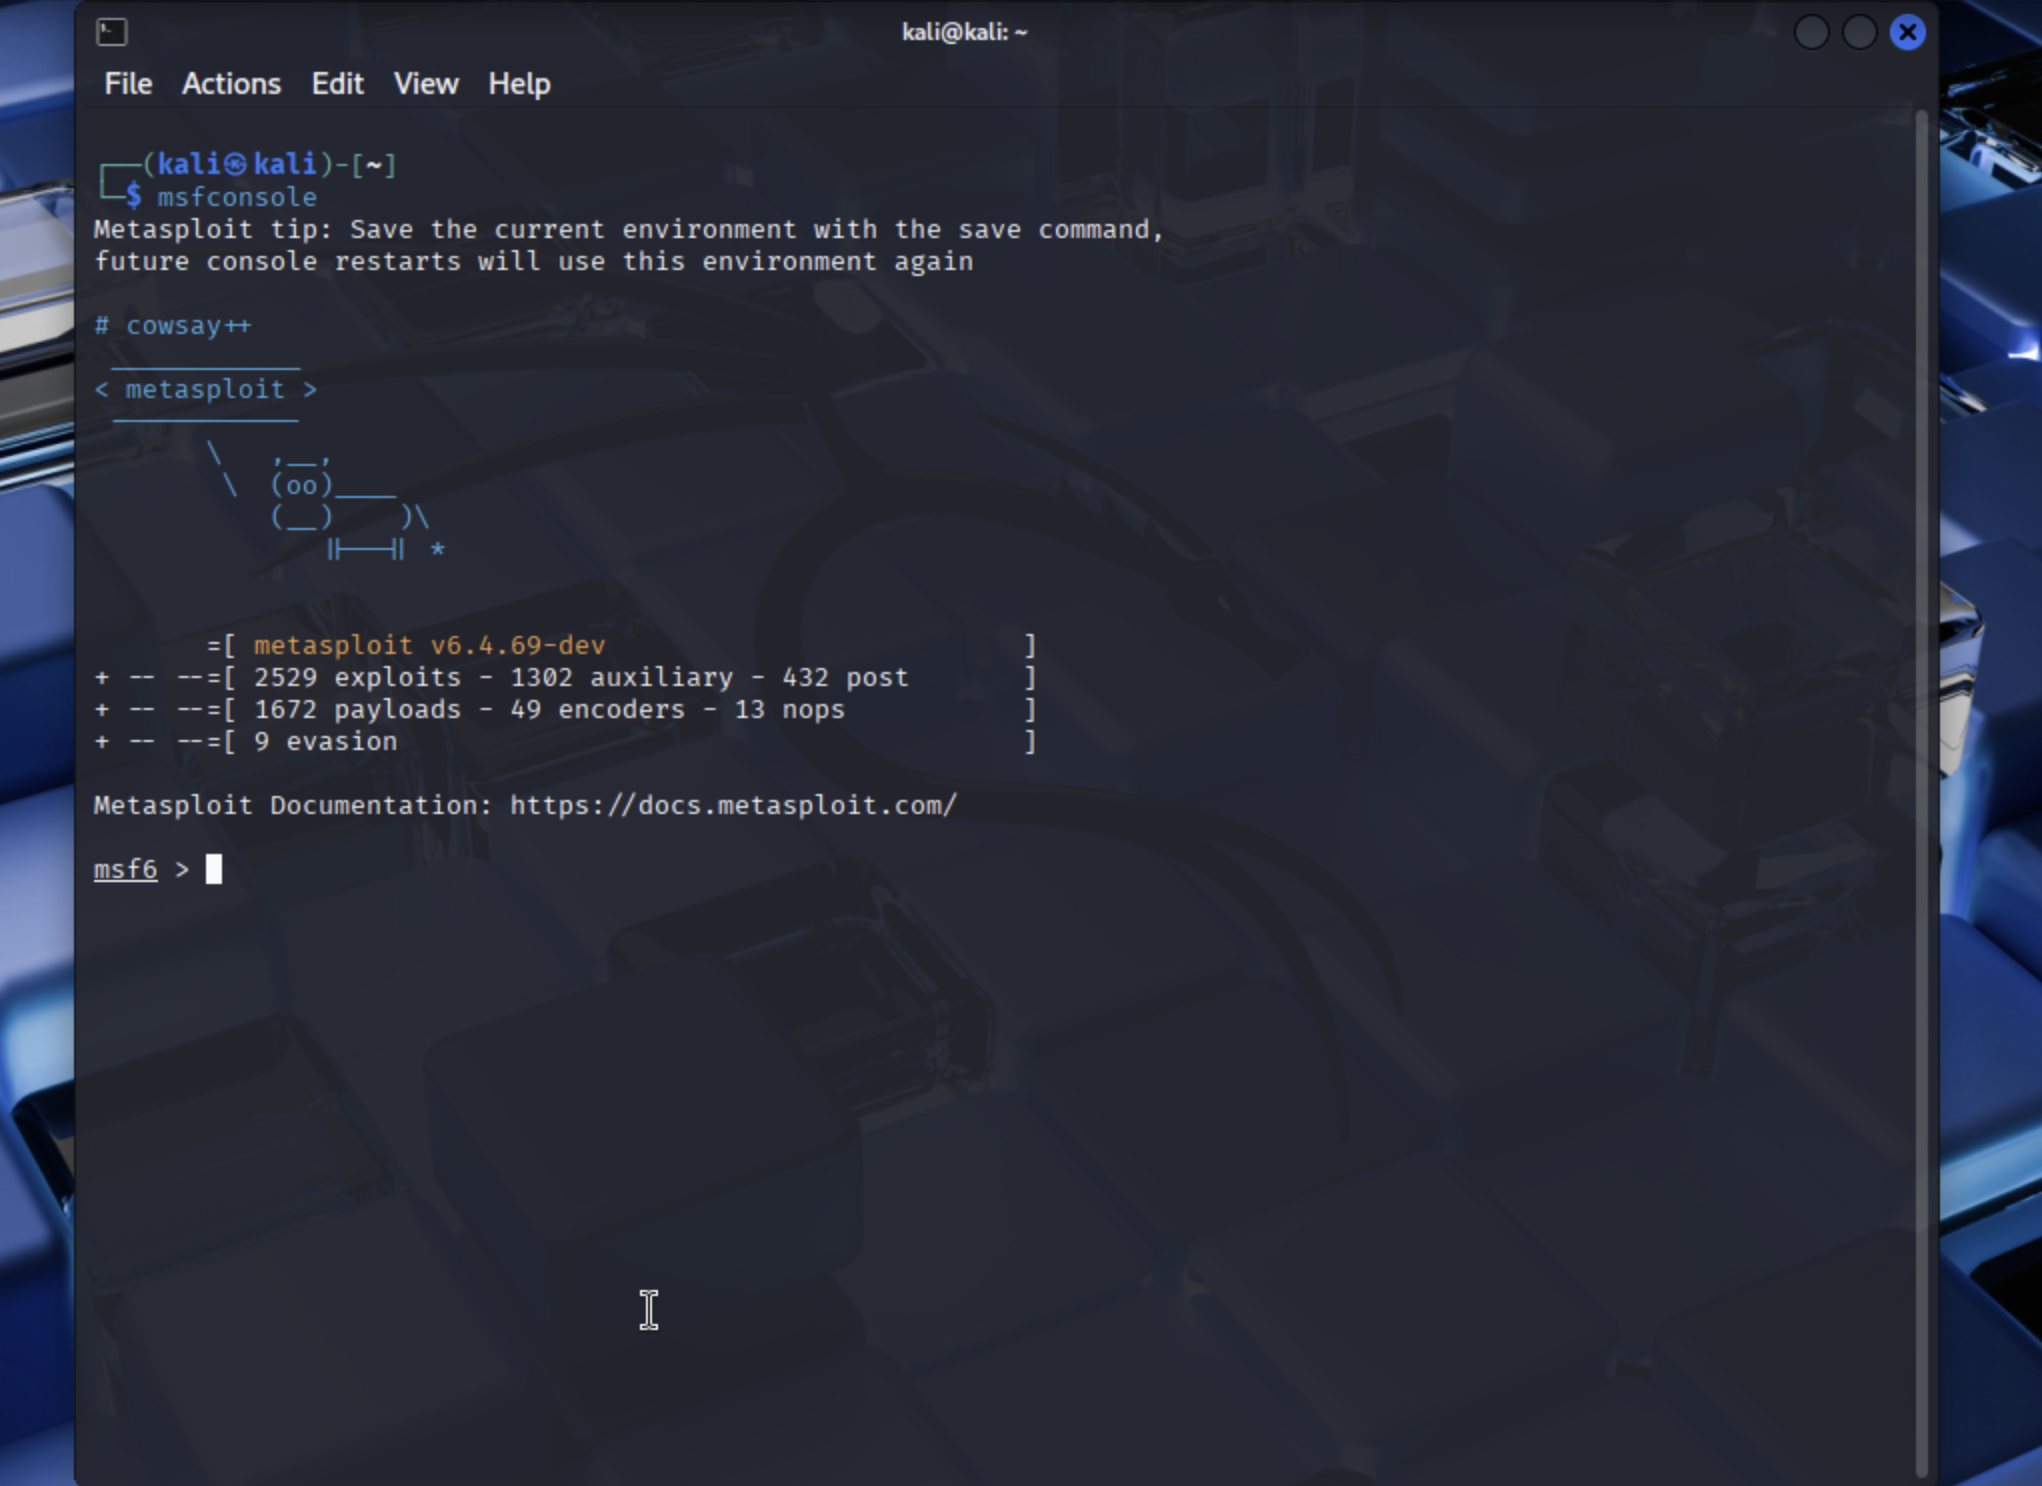Open the Edit menu
The height and width of the screenshot is (1486, 2042).
(x=337, y=84)
